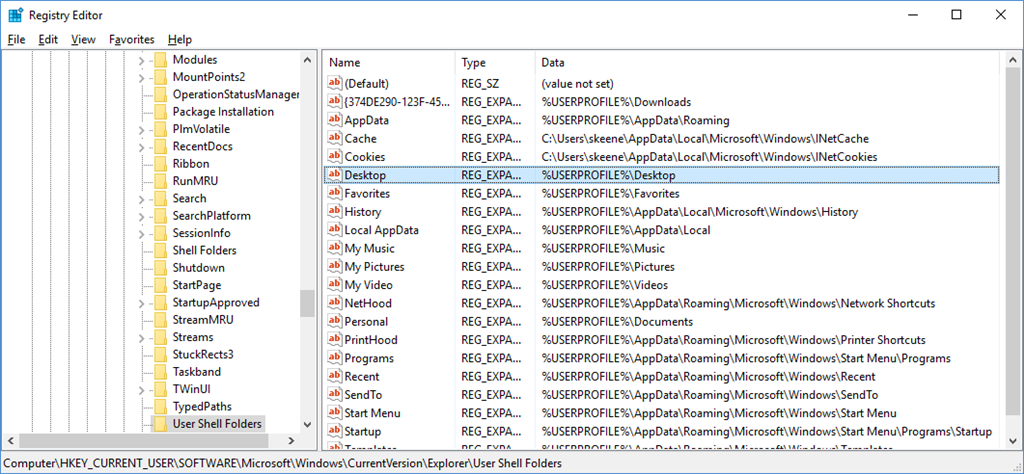Select the RunMRU key
The image size is (1024, 474).
pos(195,181)
